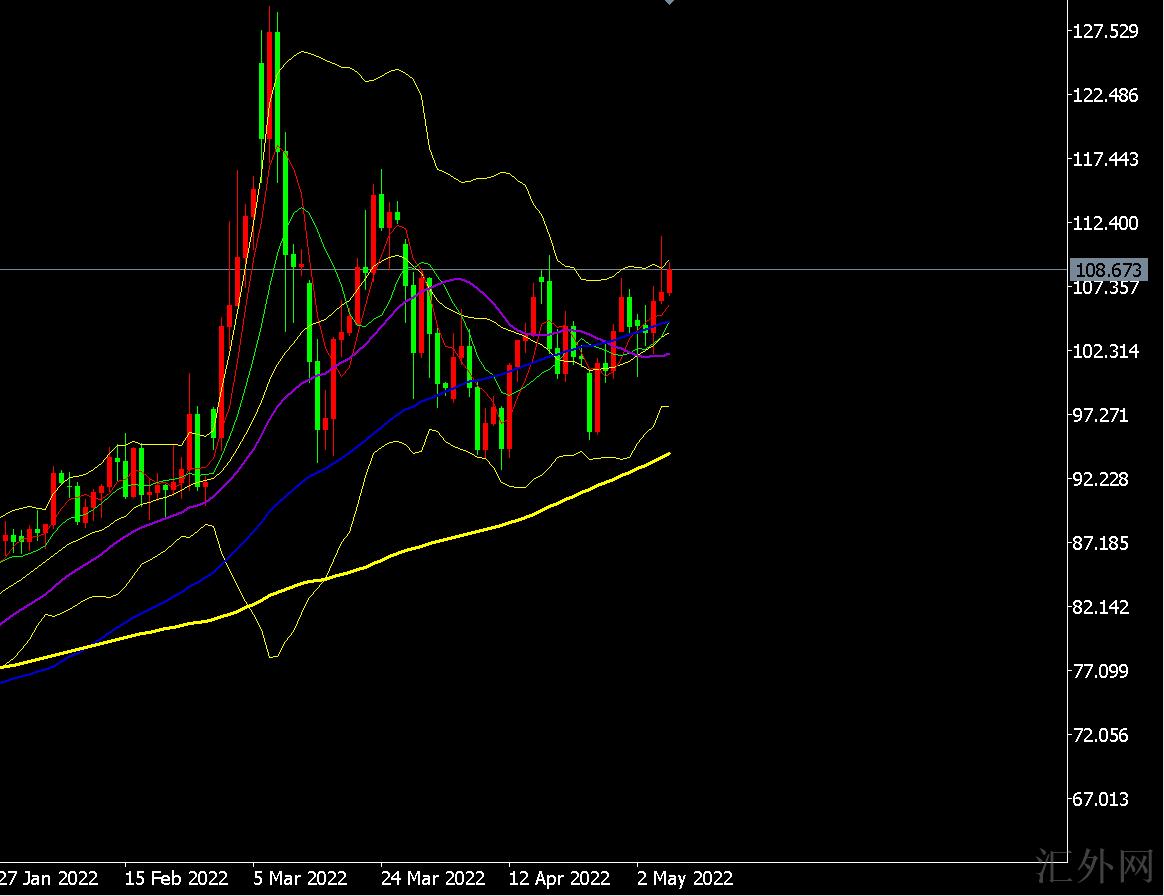Click the 117.443 price axis label

1105,160
